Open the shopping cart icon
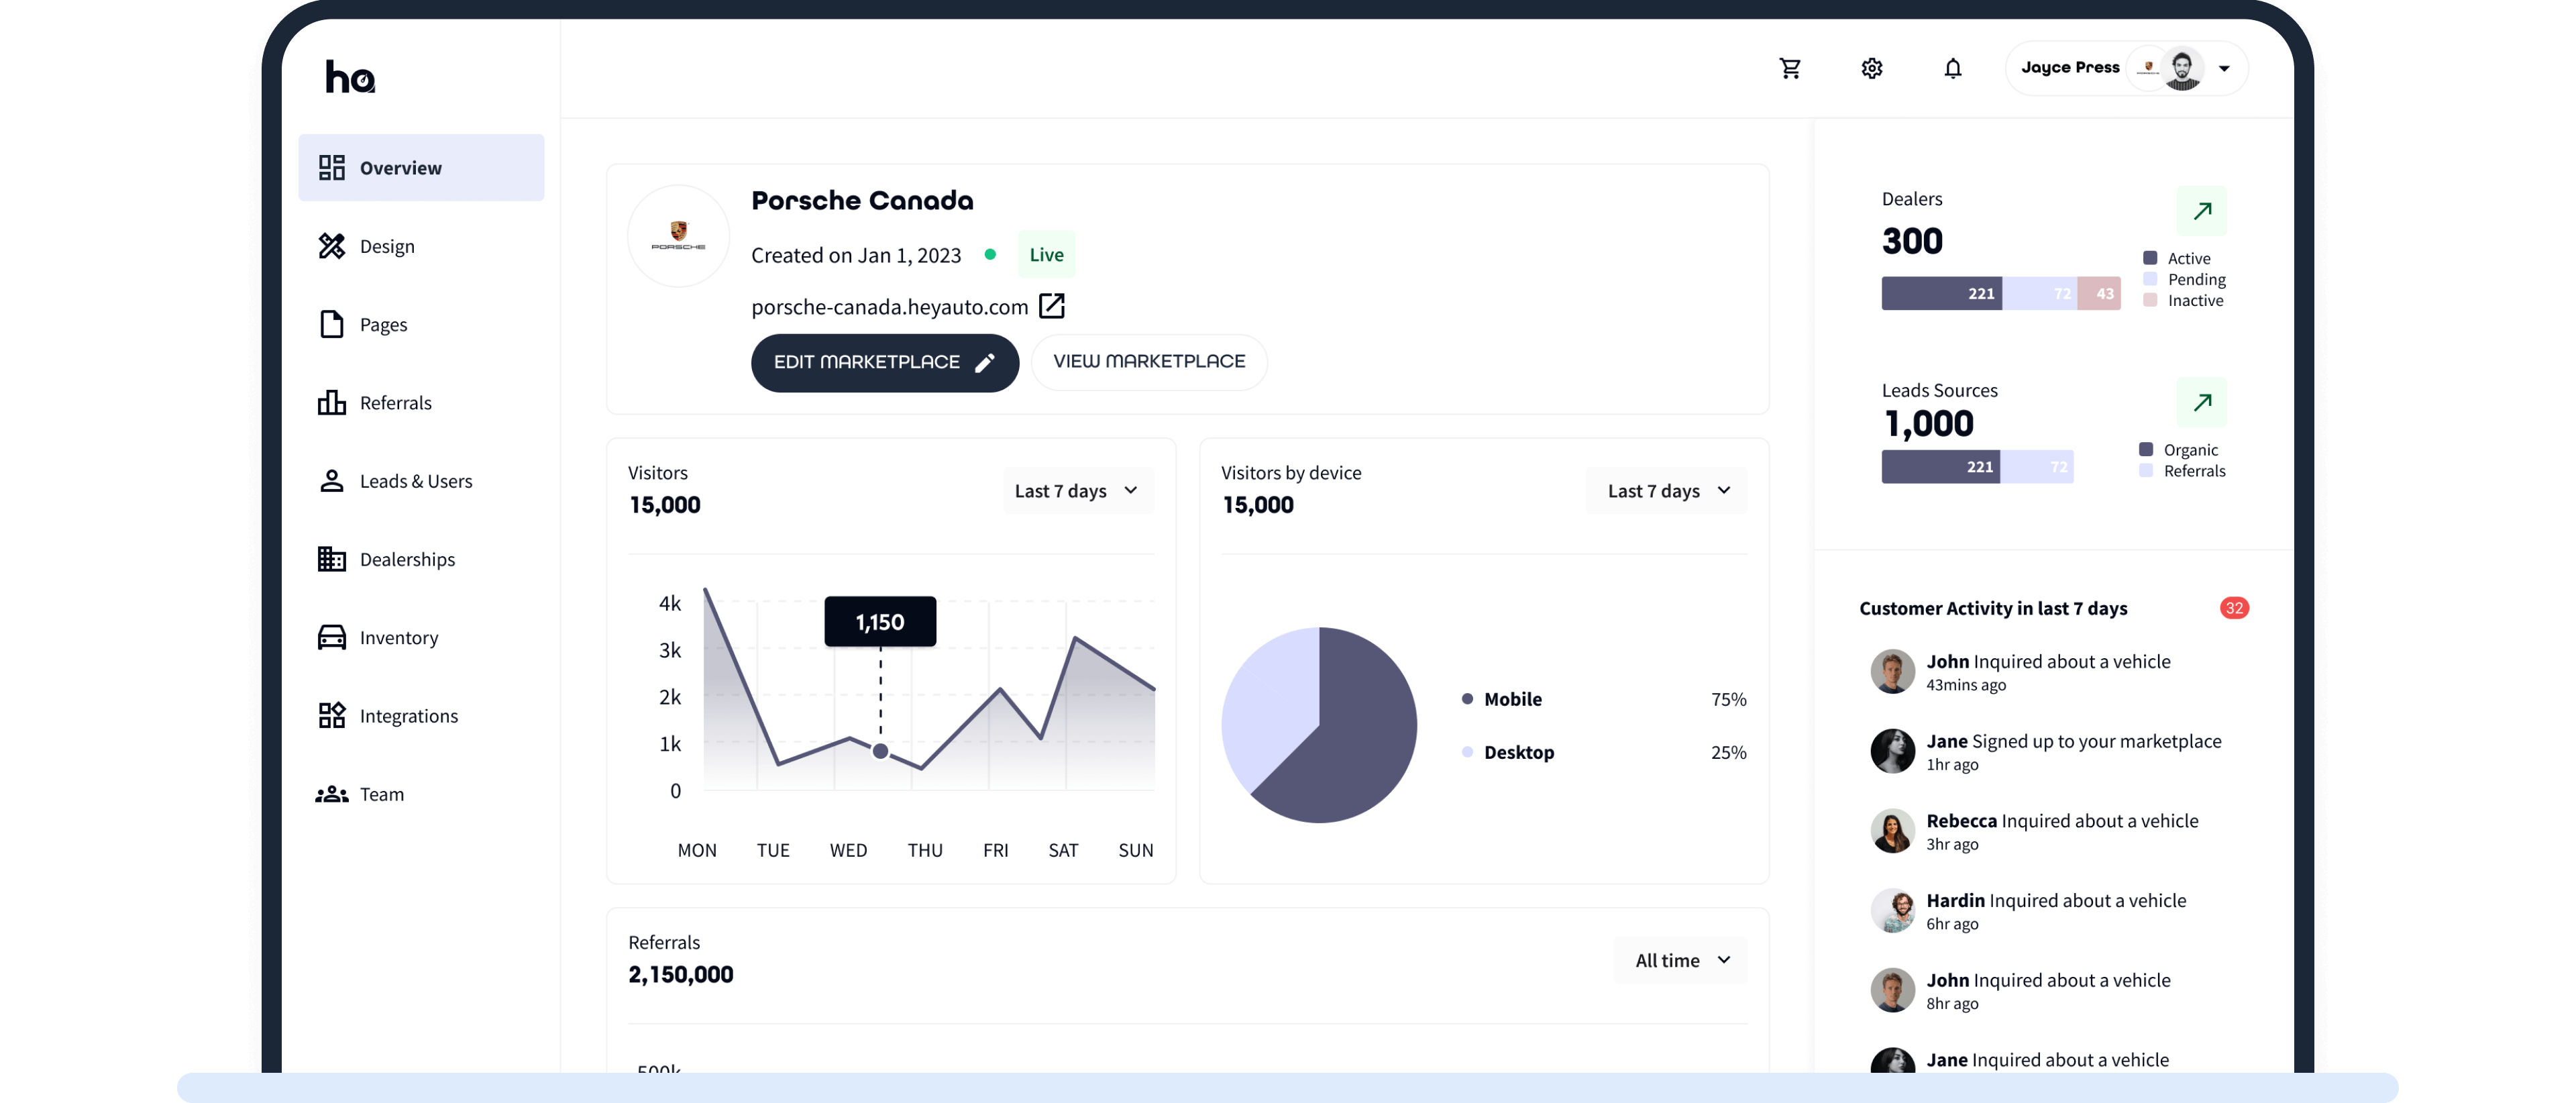 tap(1790, 68)
